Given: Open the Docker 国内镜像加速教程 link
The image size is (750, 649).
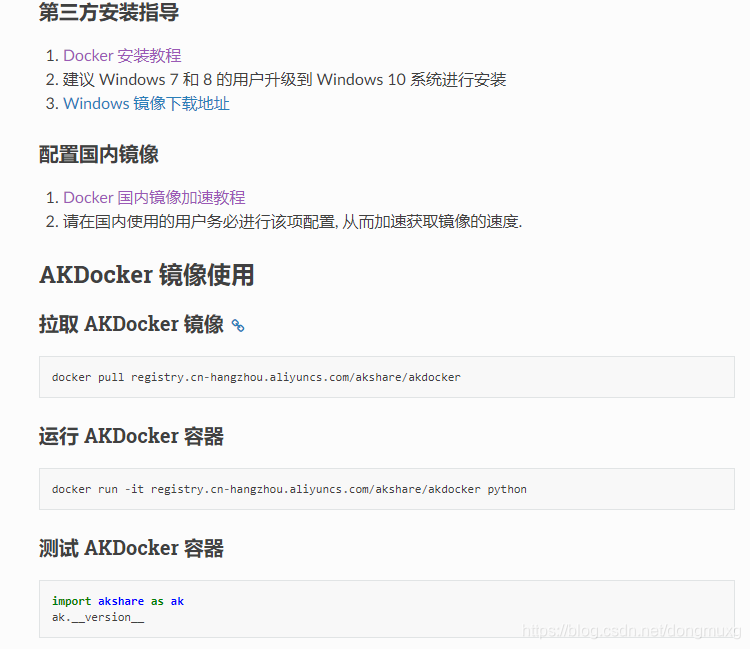Looking at the screenshot, I should tap(154, 198).
